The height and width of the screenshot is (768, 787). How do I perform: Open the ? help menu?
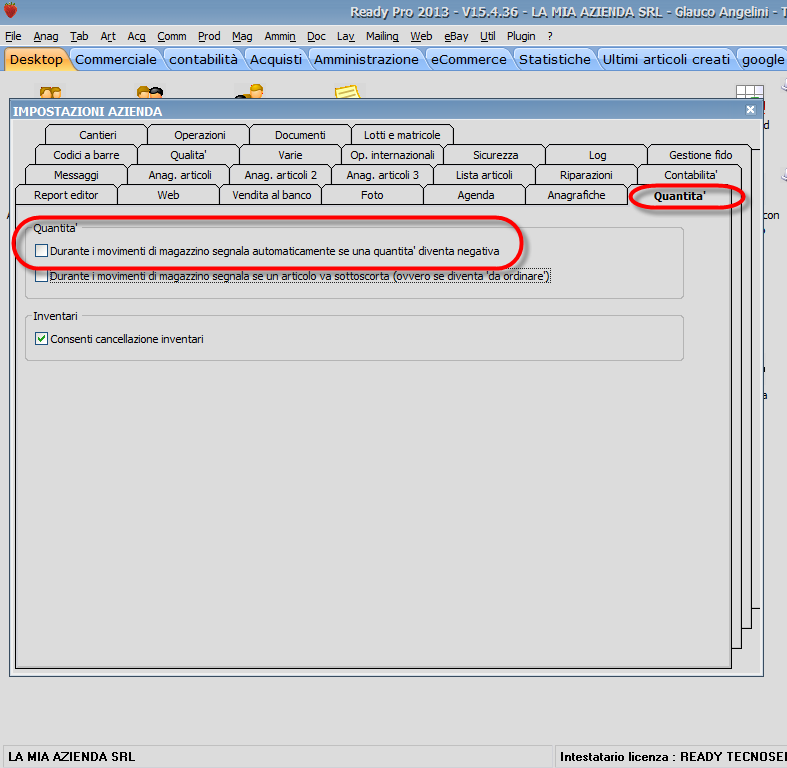[x=550, y=36]
